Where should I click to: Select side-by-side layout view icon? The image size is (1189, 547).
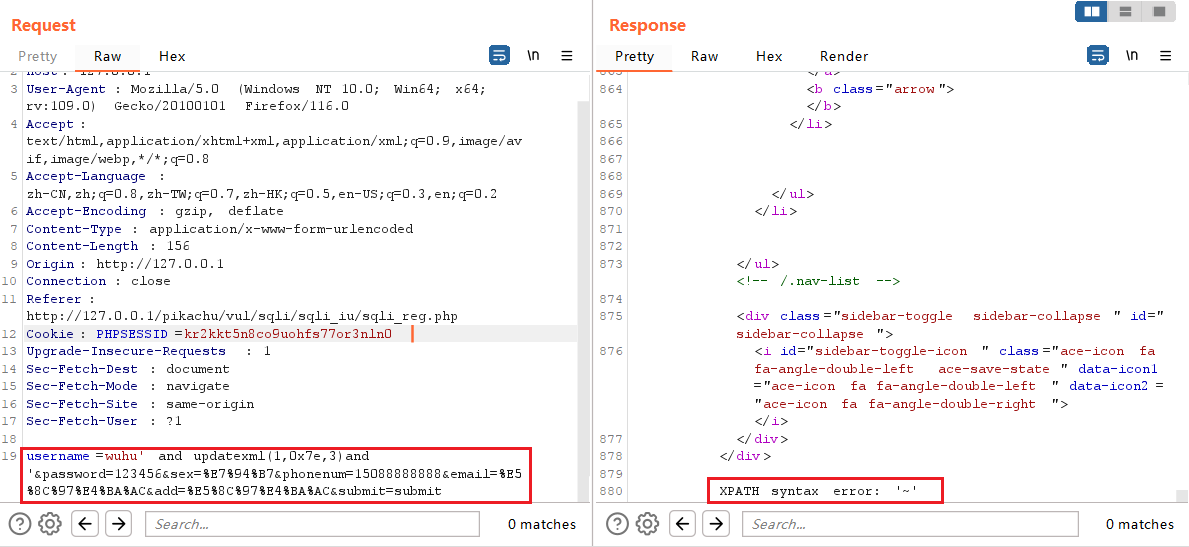tap(1091, 11)
